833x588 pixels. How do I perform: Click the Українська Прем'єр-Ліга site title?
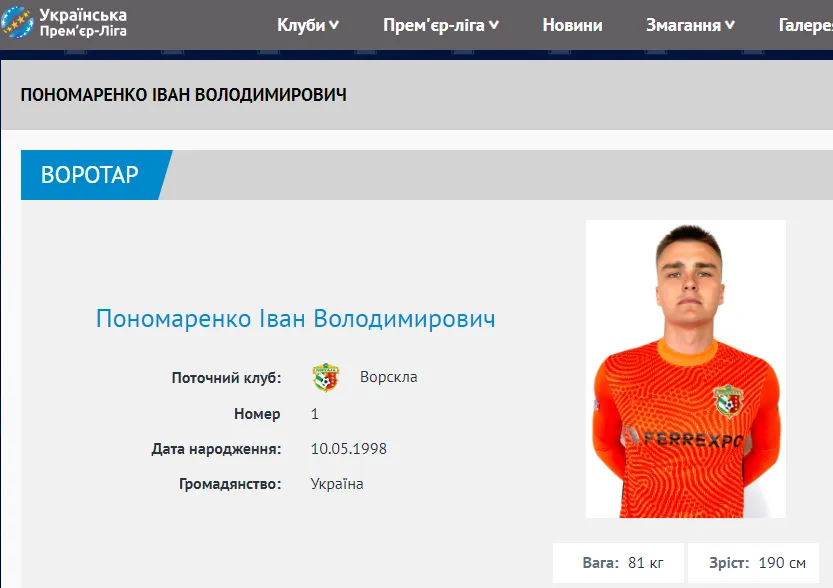click(83, 23)
